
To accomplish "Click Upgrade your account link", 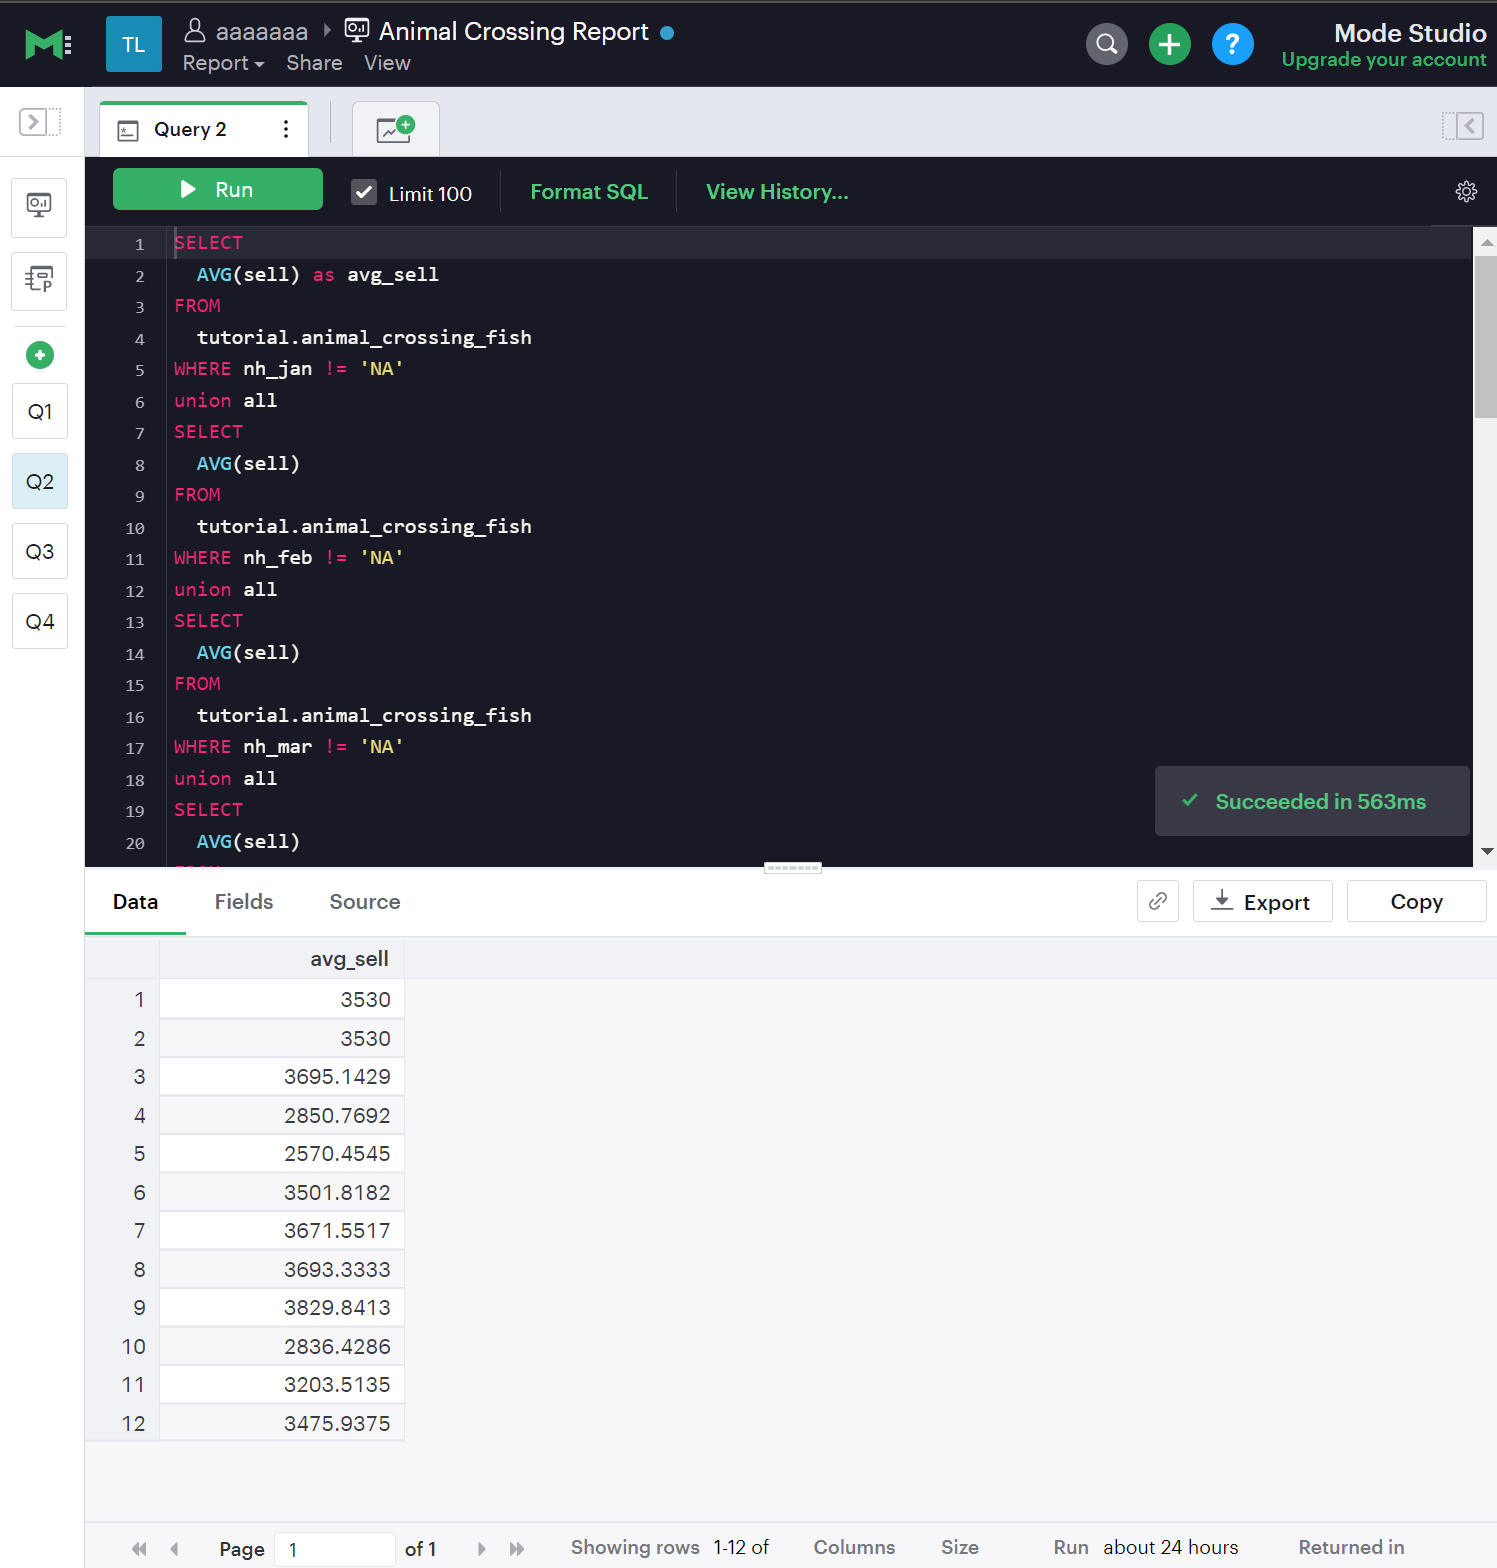I will 1384,60.
